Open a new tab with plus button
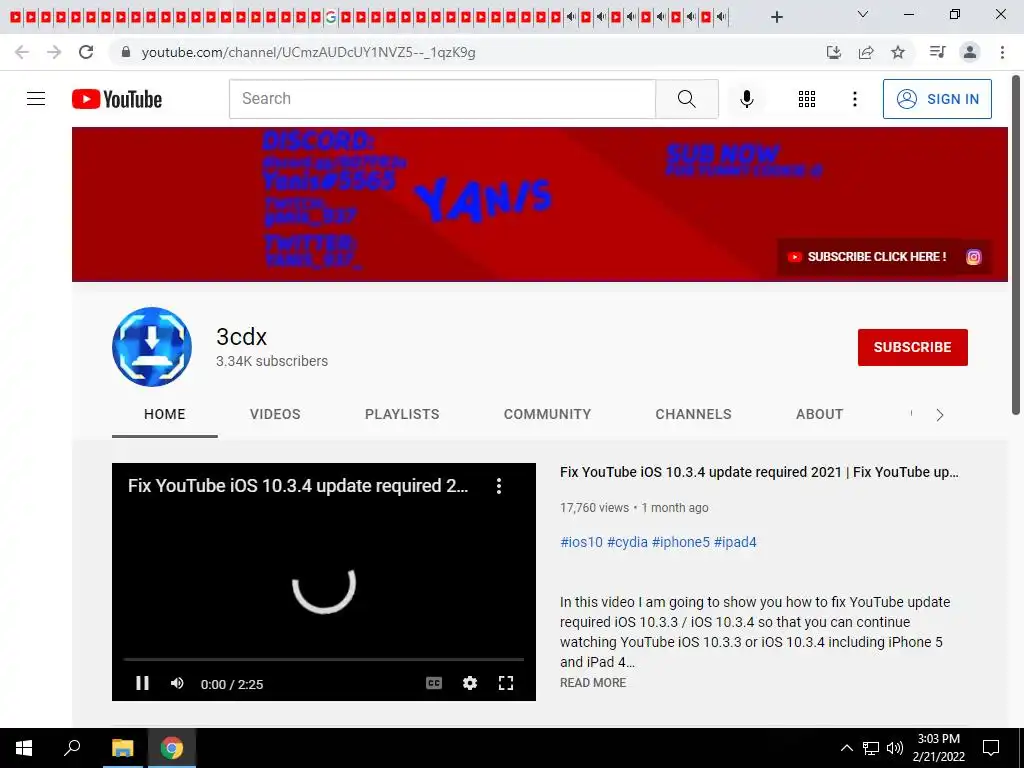The image size is (1024, 768). 776,17
